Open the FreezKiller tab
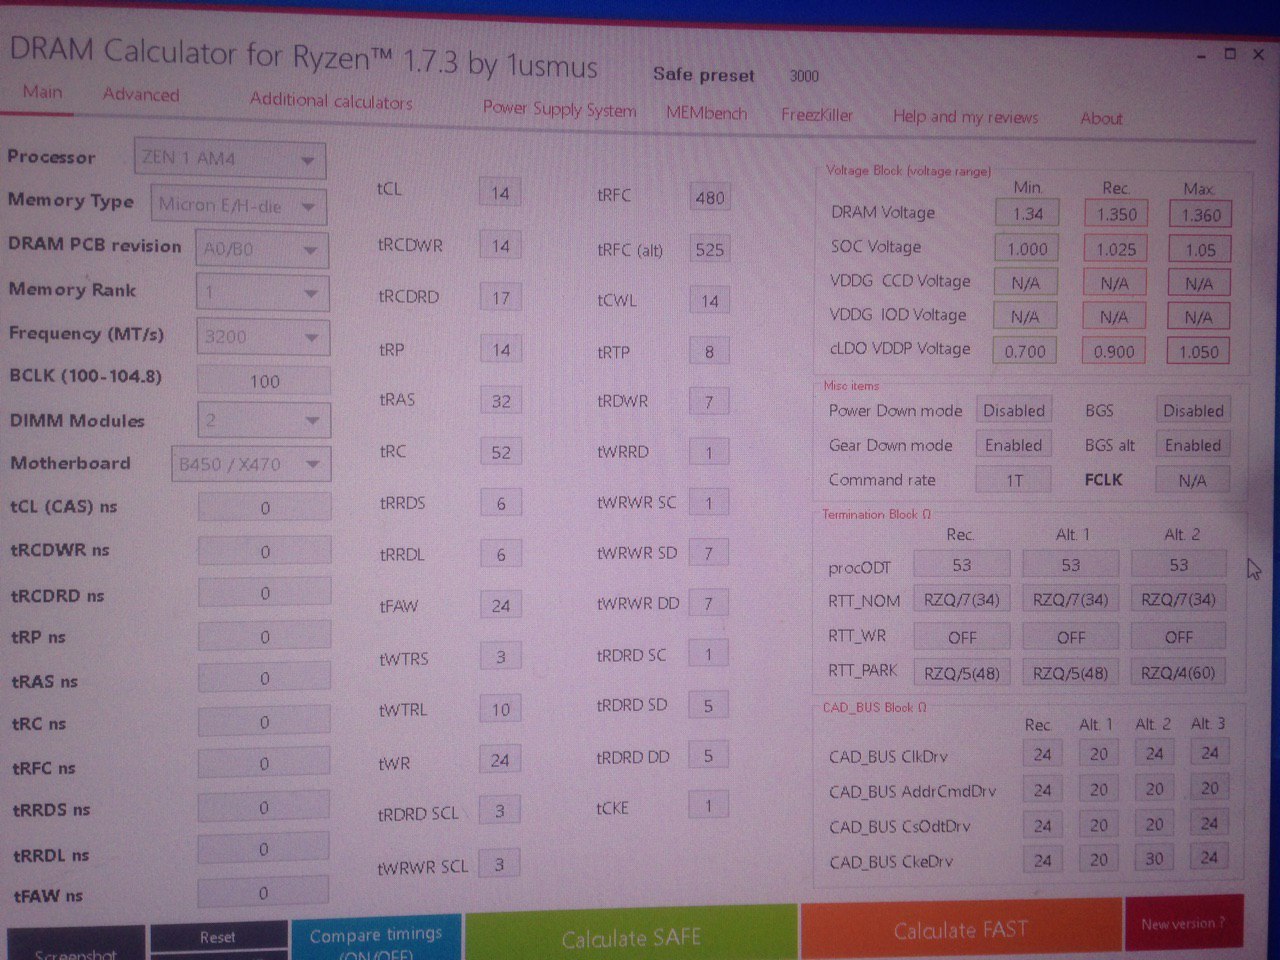This screenshot has height=960, width=1280. click(x=817, y=115)
